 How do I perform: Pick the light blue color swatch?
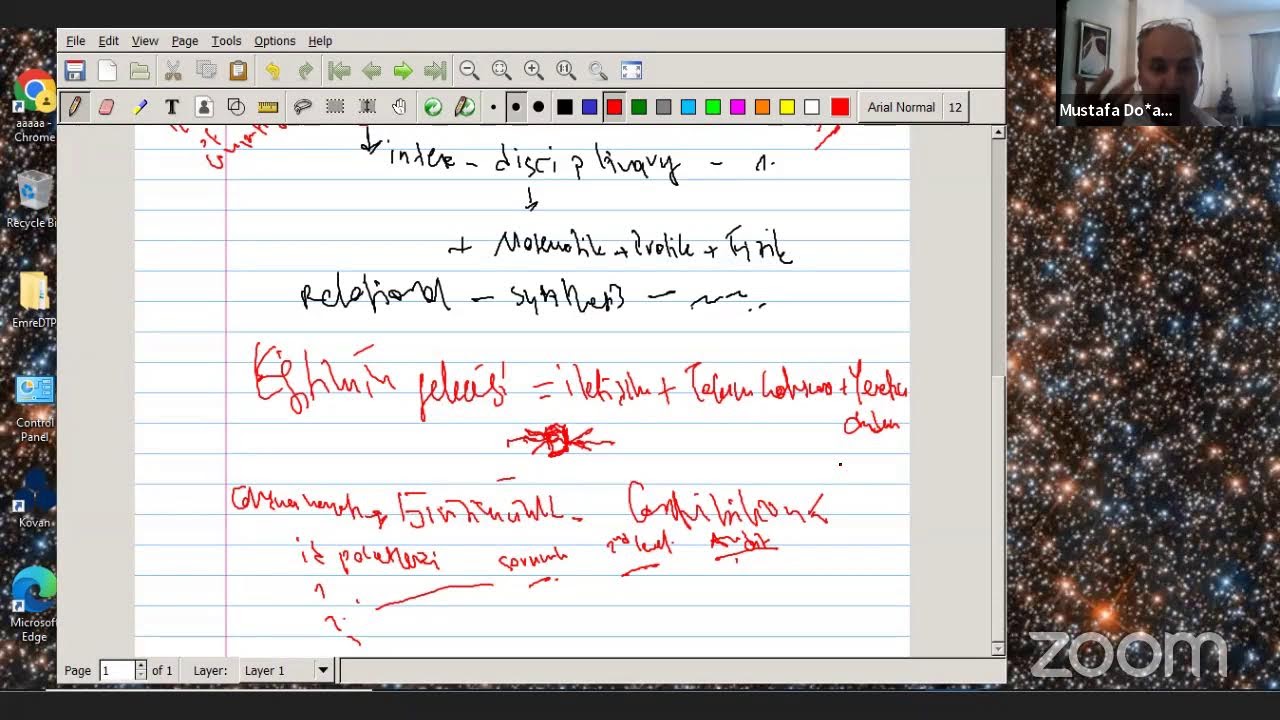pyautogui.click(x=688, y=107)
